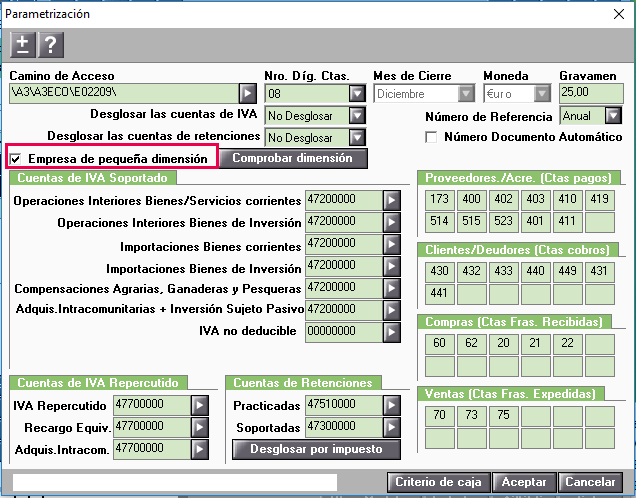Open account lookup for Importaciones Bienes corrientes

pos(391,244)
